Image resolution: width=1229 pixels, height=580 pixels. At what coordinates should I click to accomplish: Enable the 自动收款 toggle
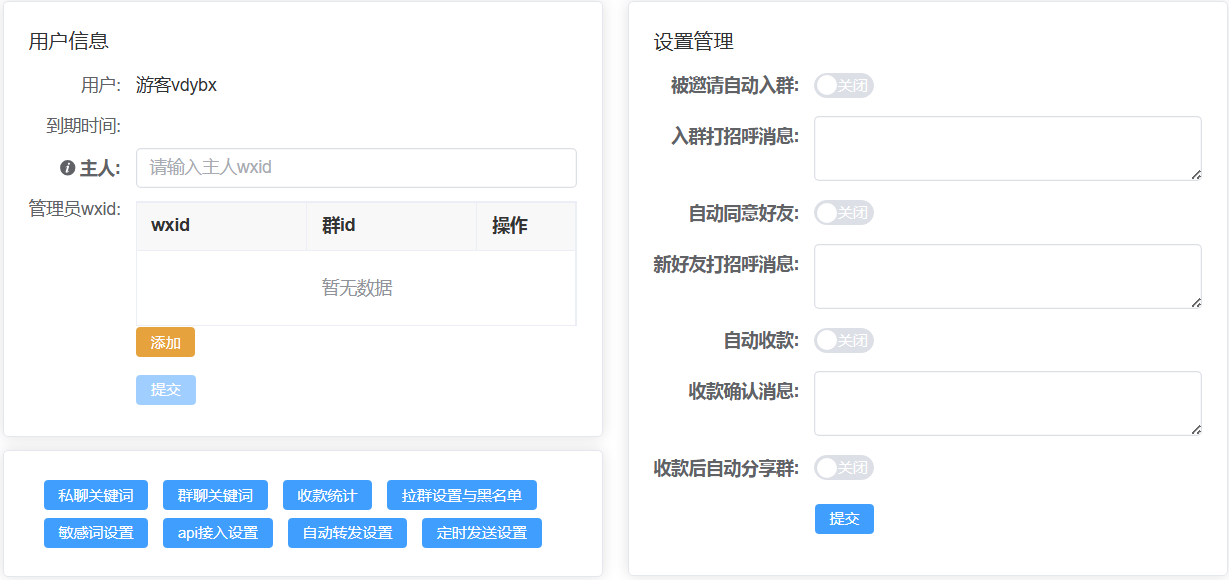tap(843, 341)
